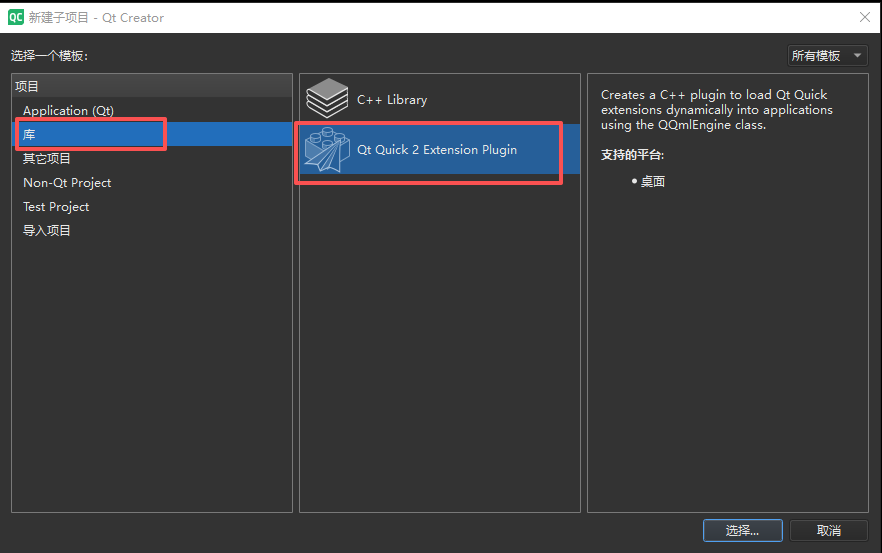Click the 取消 button
This screenshot has width=882, height=553.
[x=829, y=530]
